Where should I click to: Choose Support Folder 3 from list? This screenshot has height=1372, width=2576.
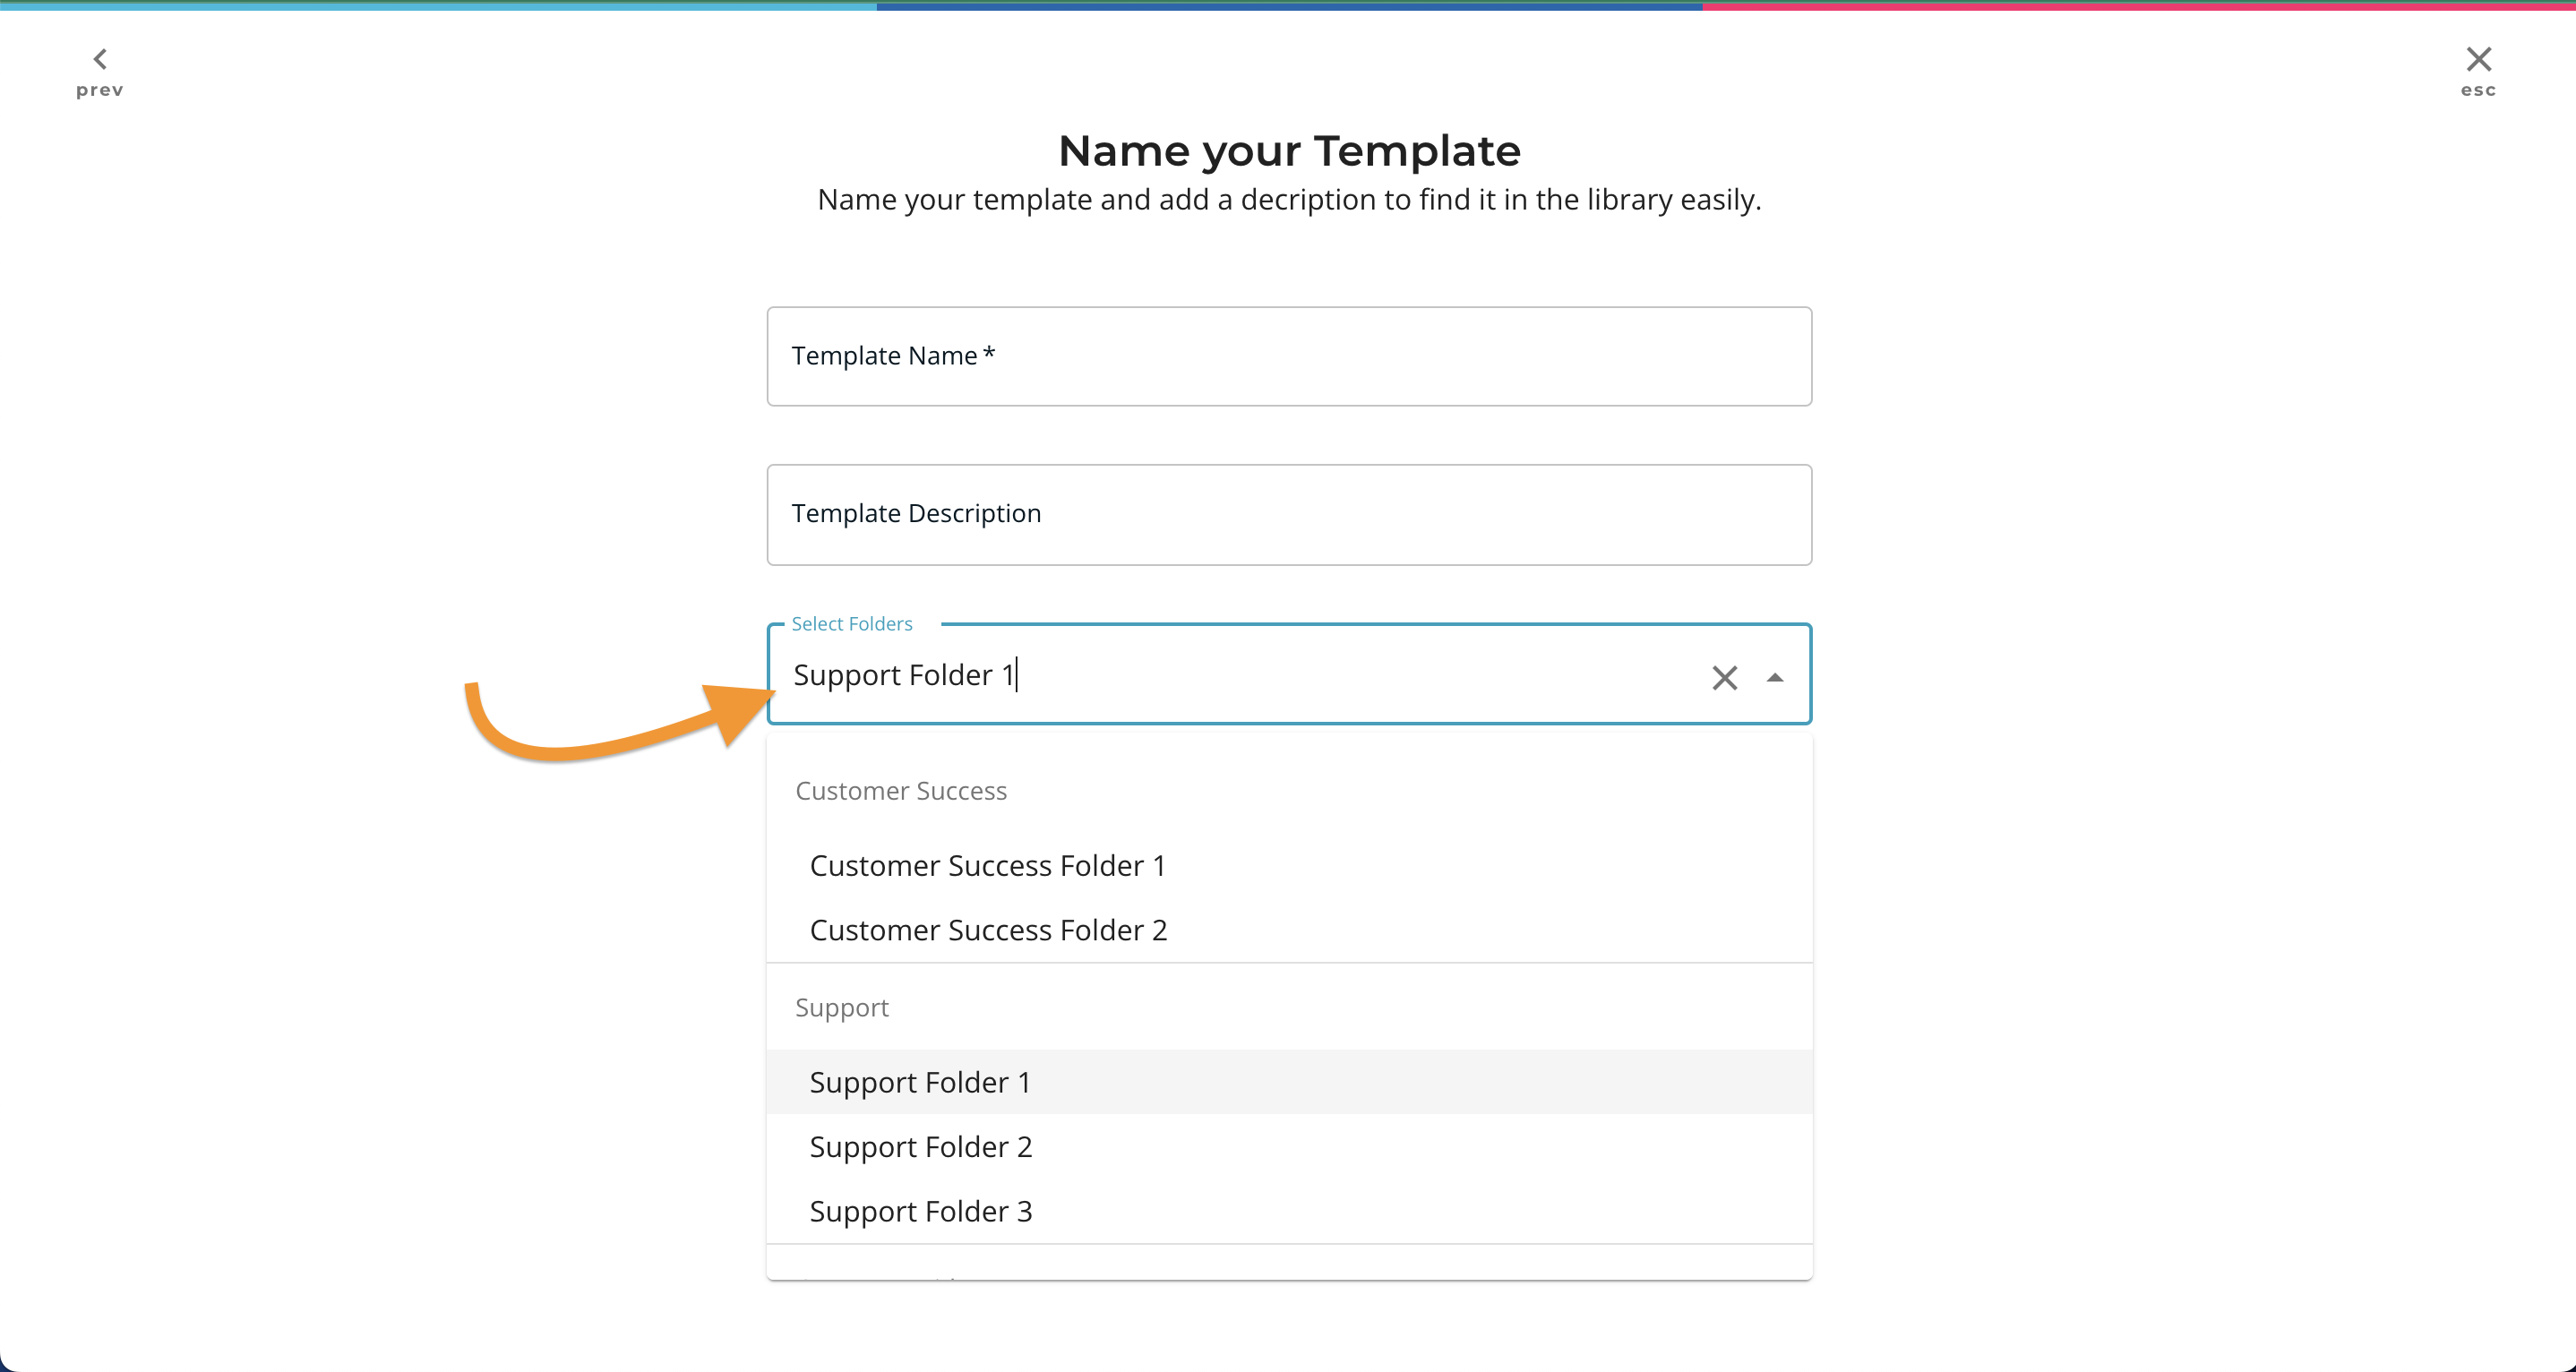pos(920,1211)
